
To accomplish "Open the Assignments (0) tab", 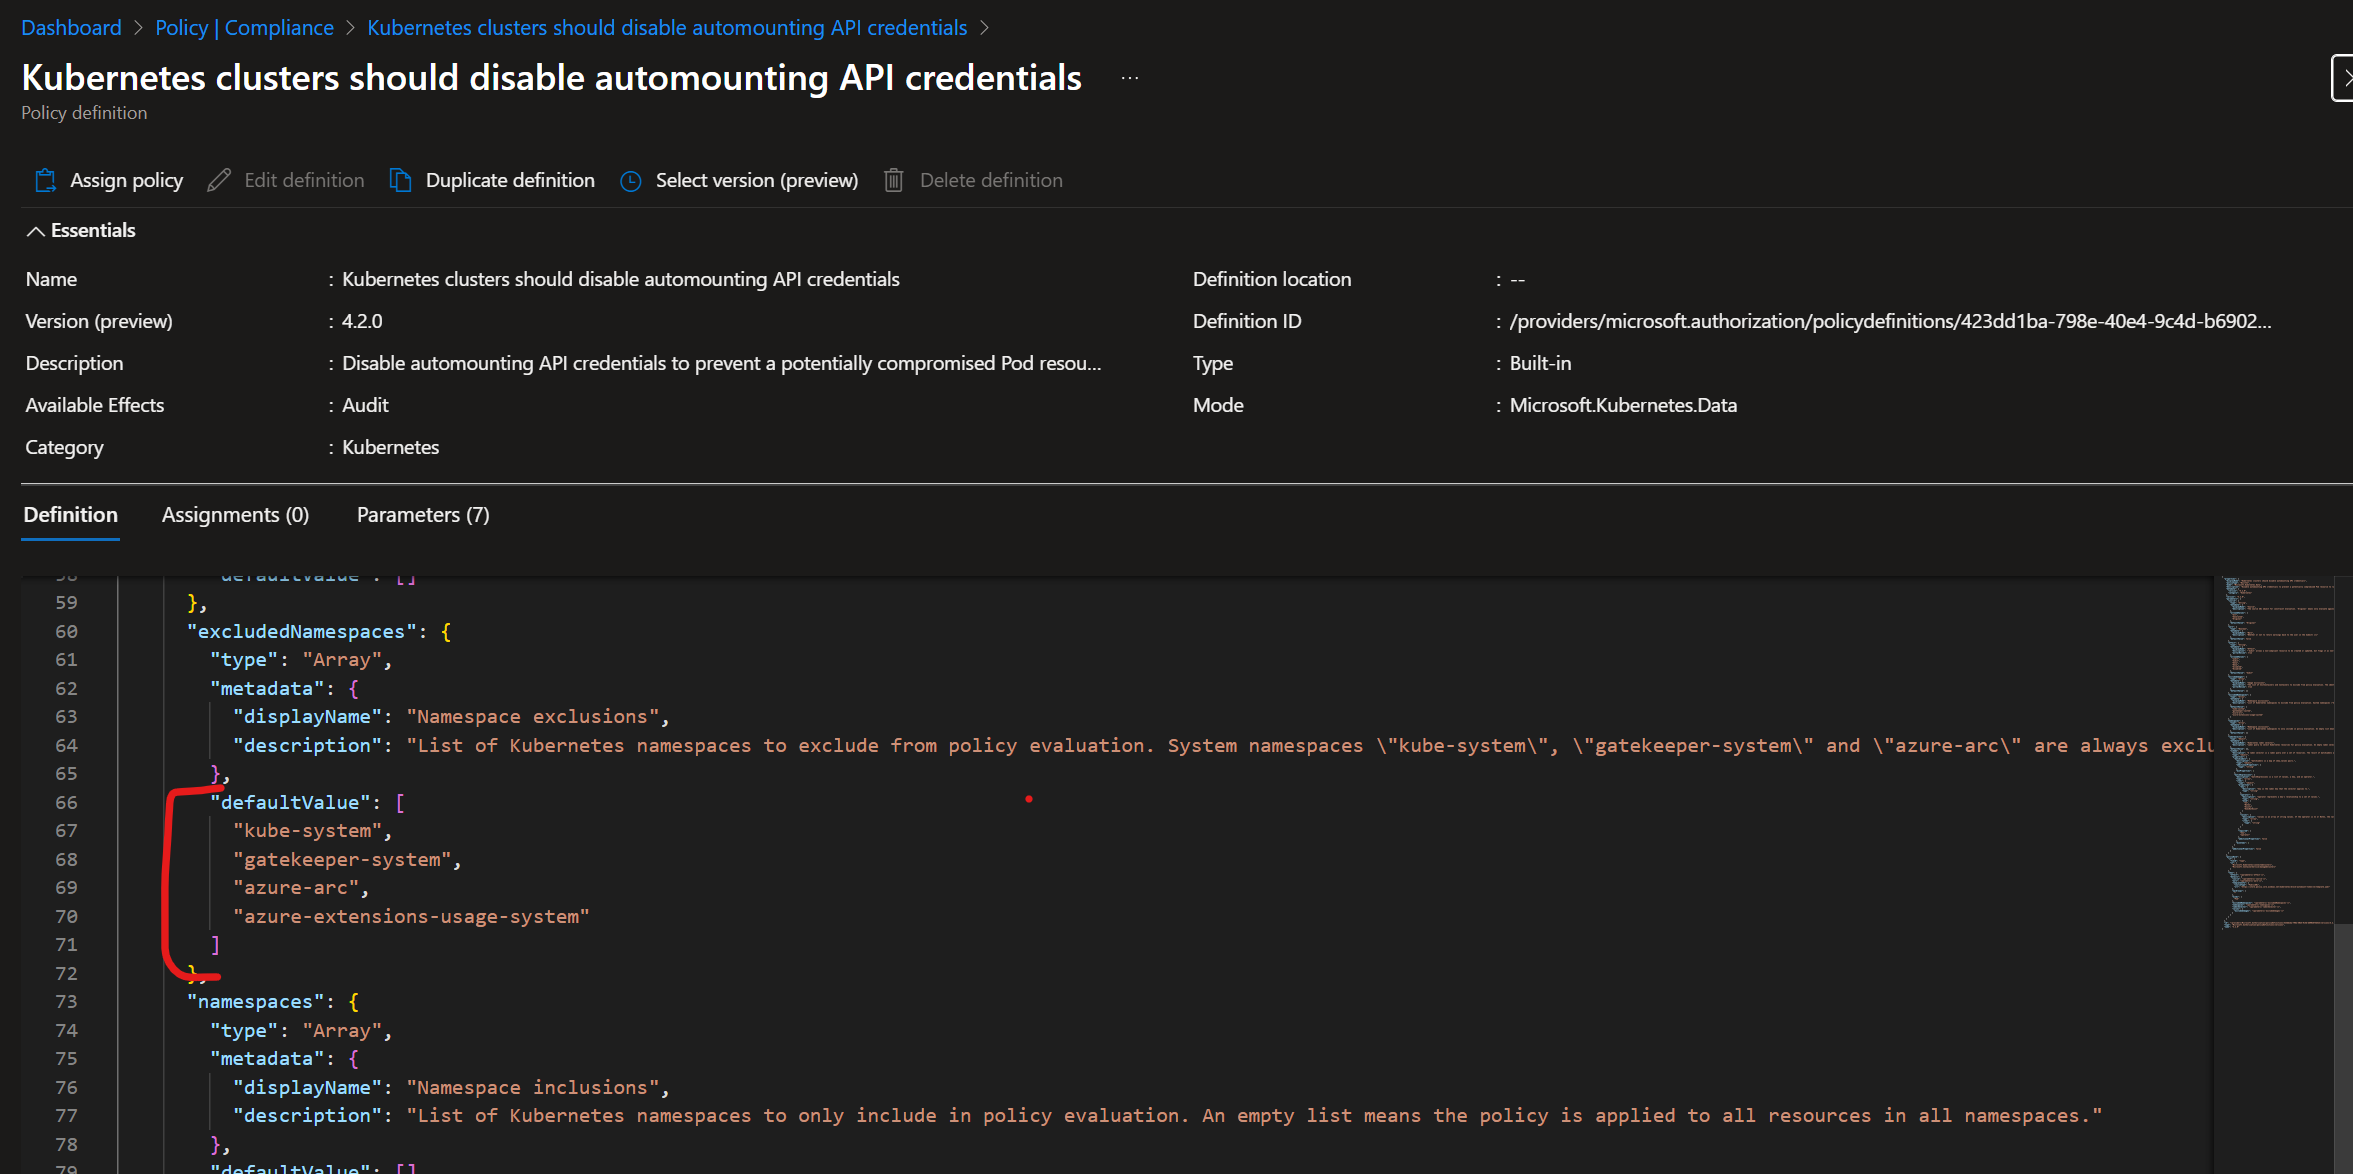I will (x=236, y=515).
